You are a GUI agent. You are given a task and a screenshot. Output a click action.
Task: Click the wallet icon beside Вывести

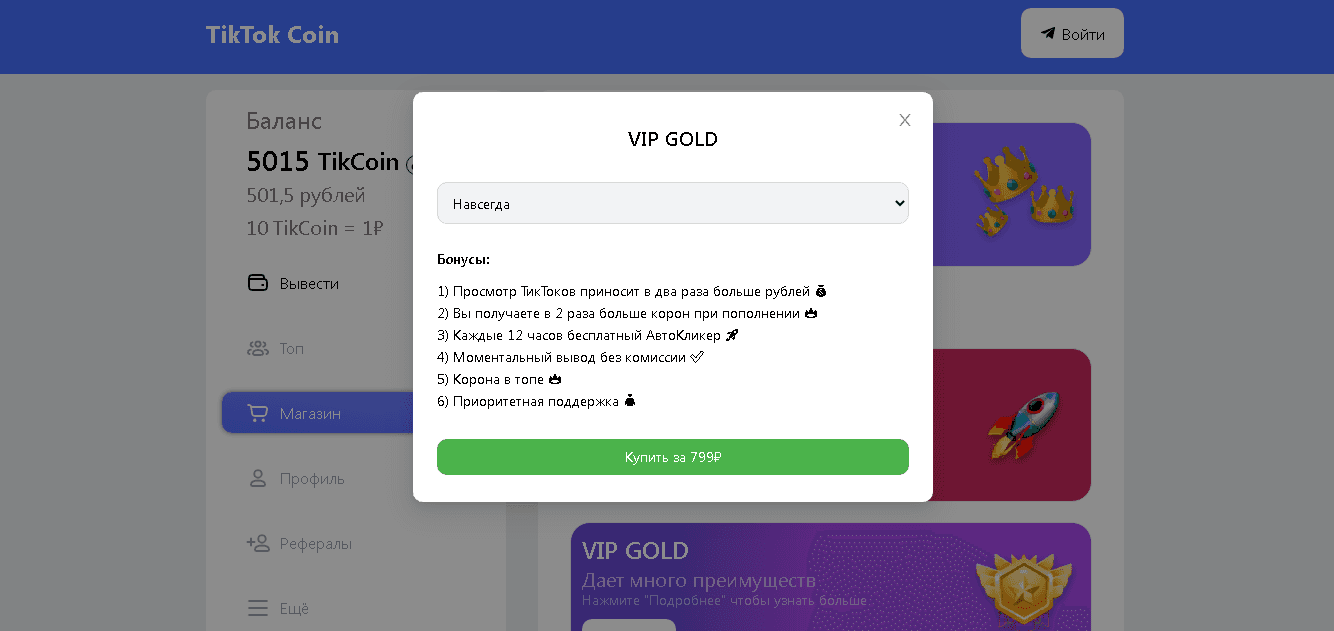[258, 283]
